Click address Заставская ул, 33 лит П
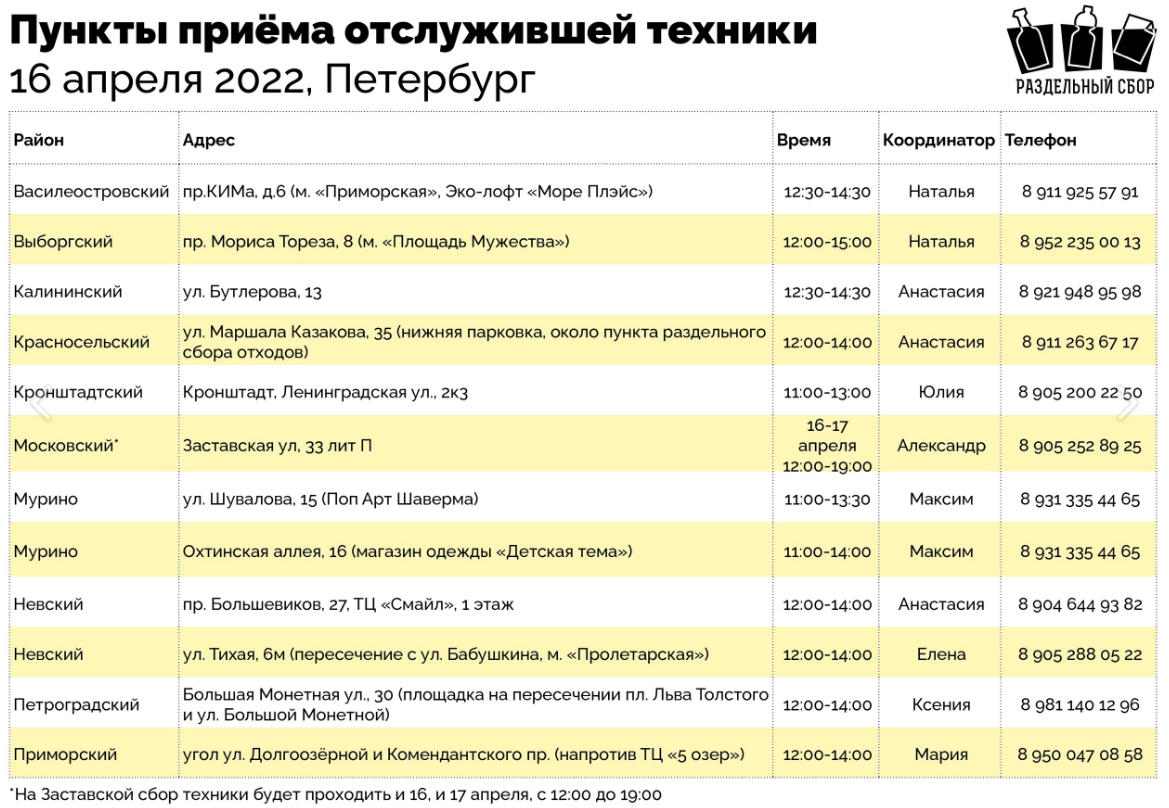This screenshot has height=808, width=1169. click(277, 446)
